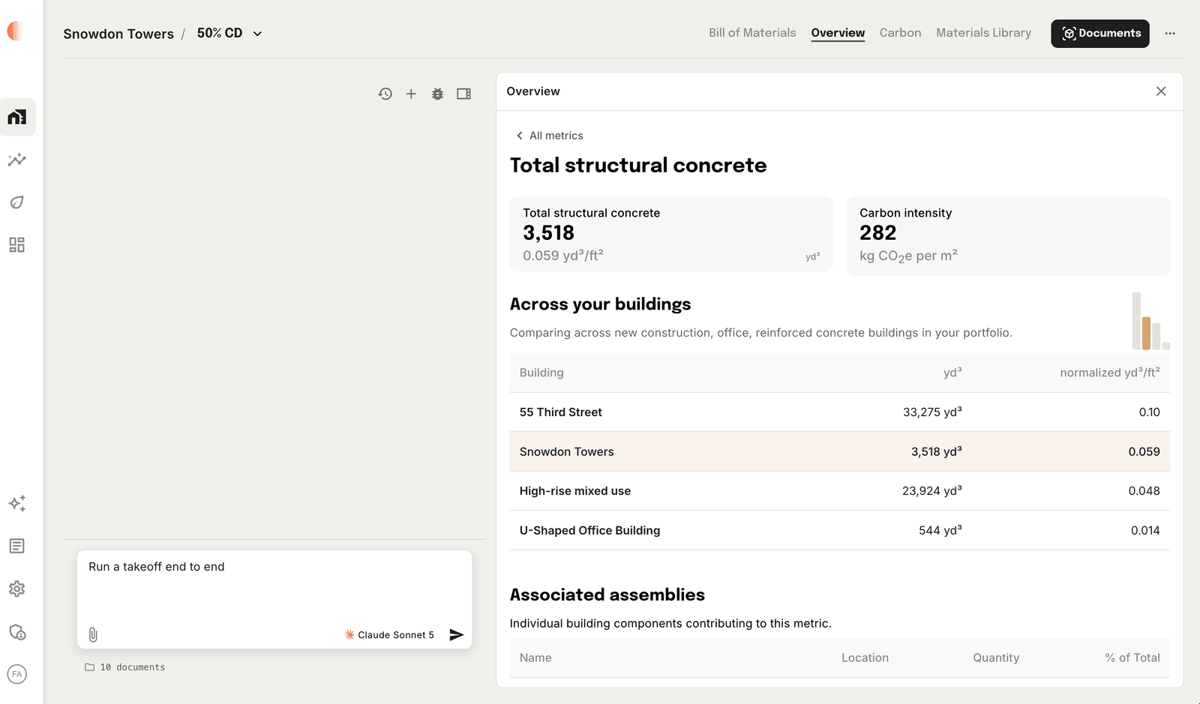Click the bug debug icon
This screenshot has height=704, width=1200.
tap(437, 94)
